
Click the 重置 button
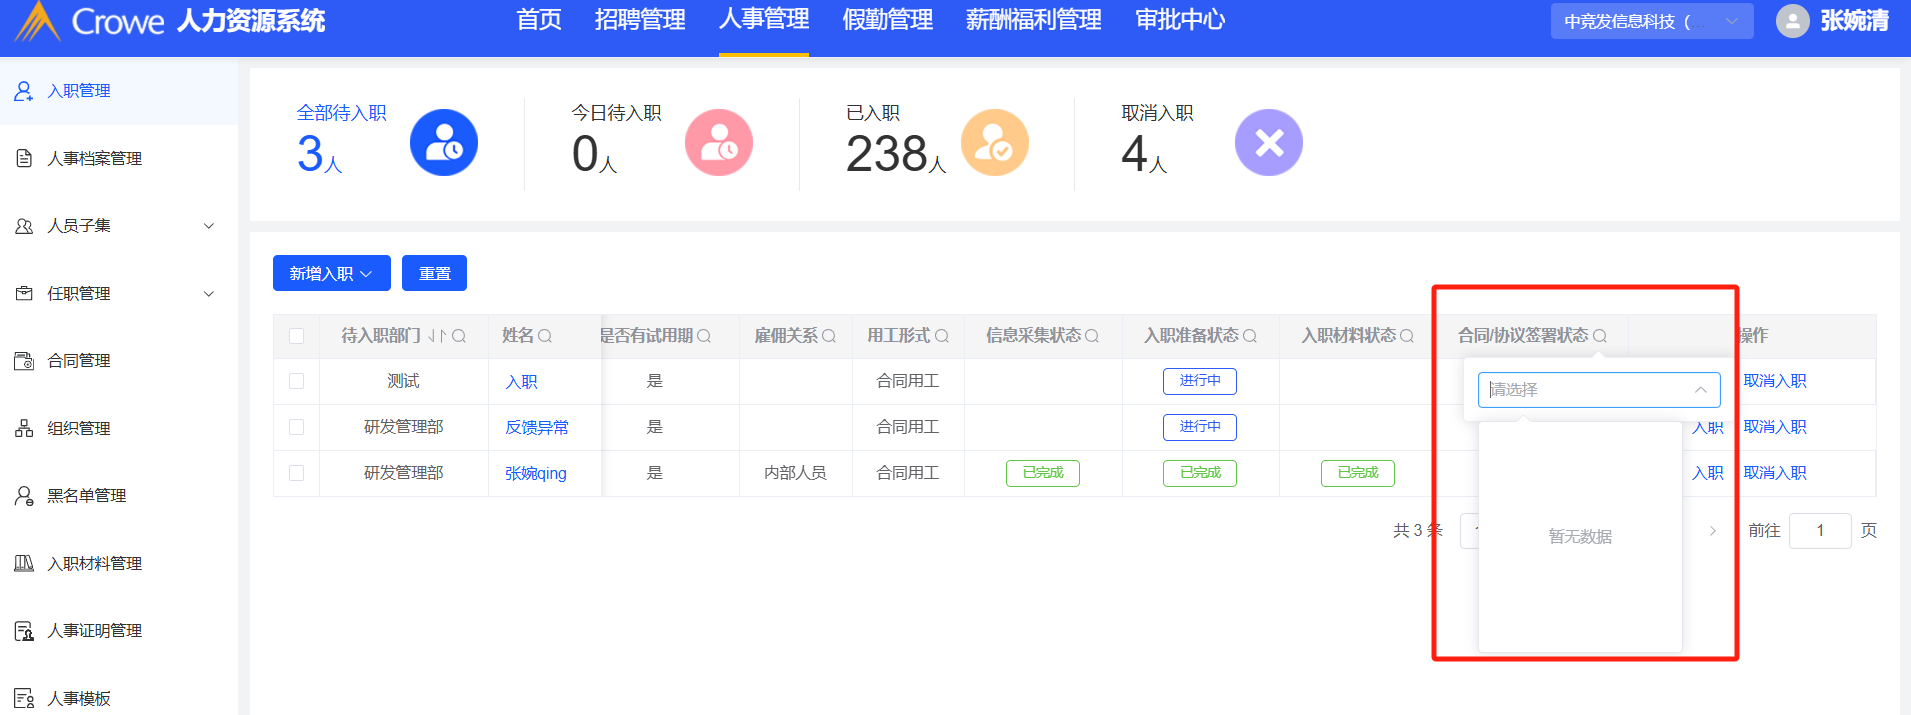tap(434, 273)
